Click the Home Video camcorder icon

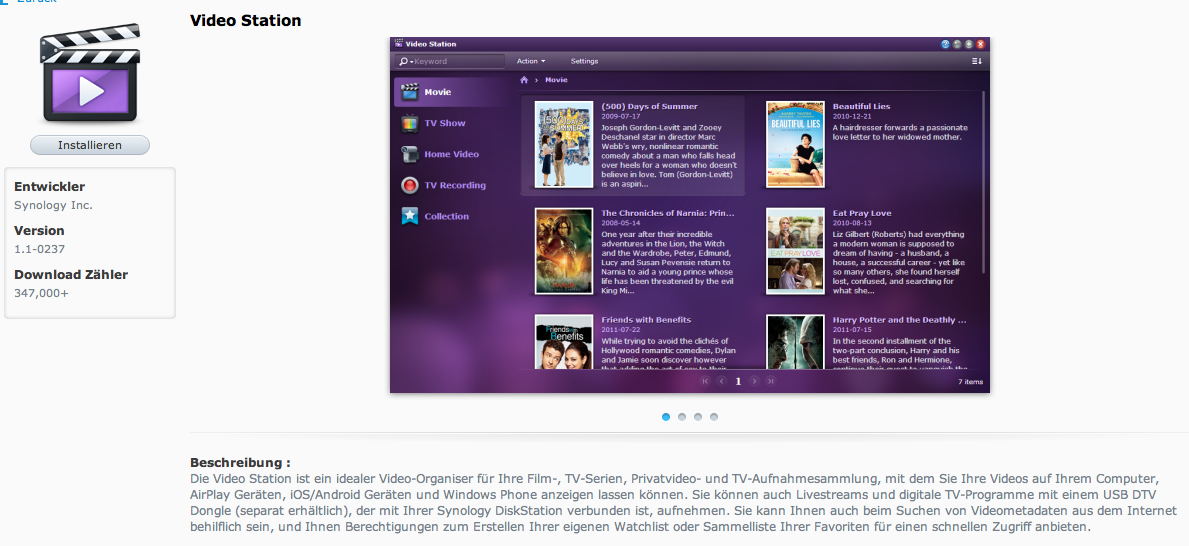point(409,154)
